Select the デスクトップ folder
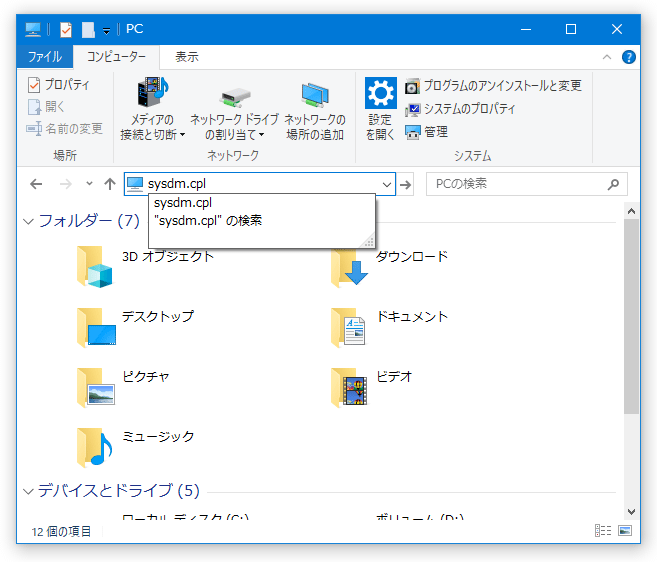The image size is (657, 562). tap(136, 327)
